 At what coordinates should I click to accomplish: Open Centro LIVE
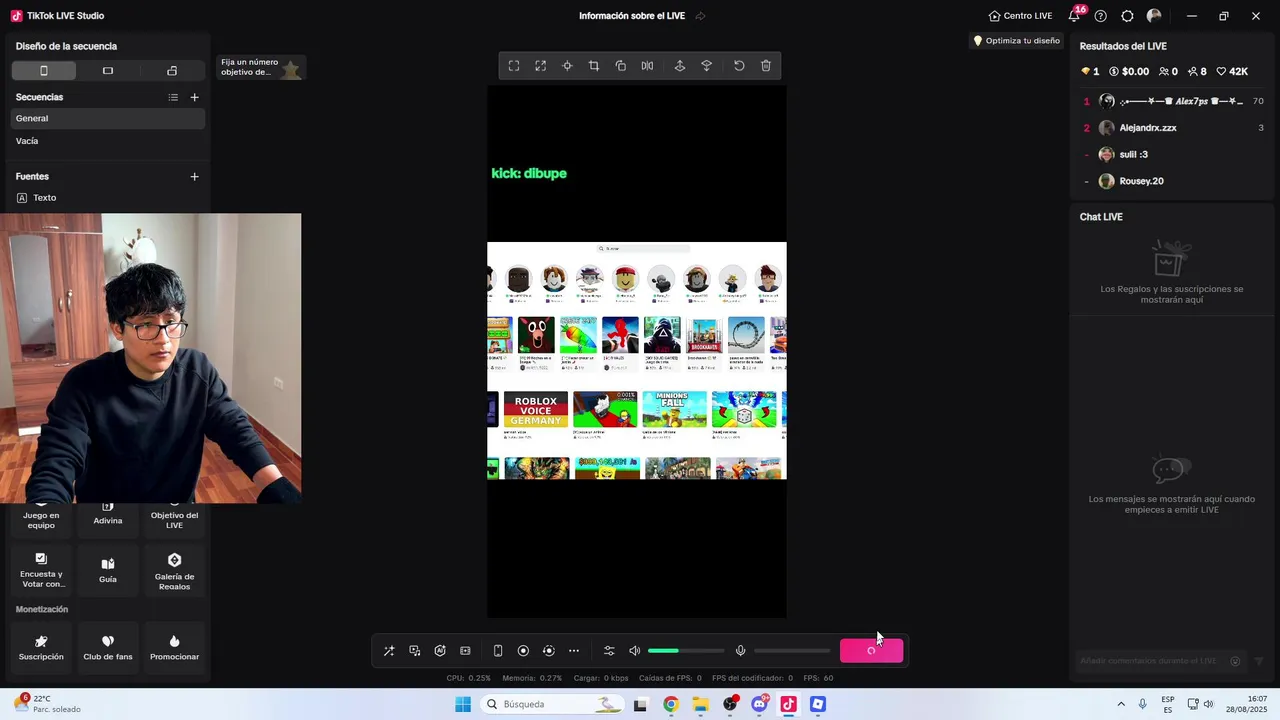[x=1020, y=16]
